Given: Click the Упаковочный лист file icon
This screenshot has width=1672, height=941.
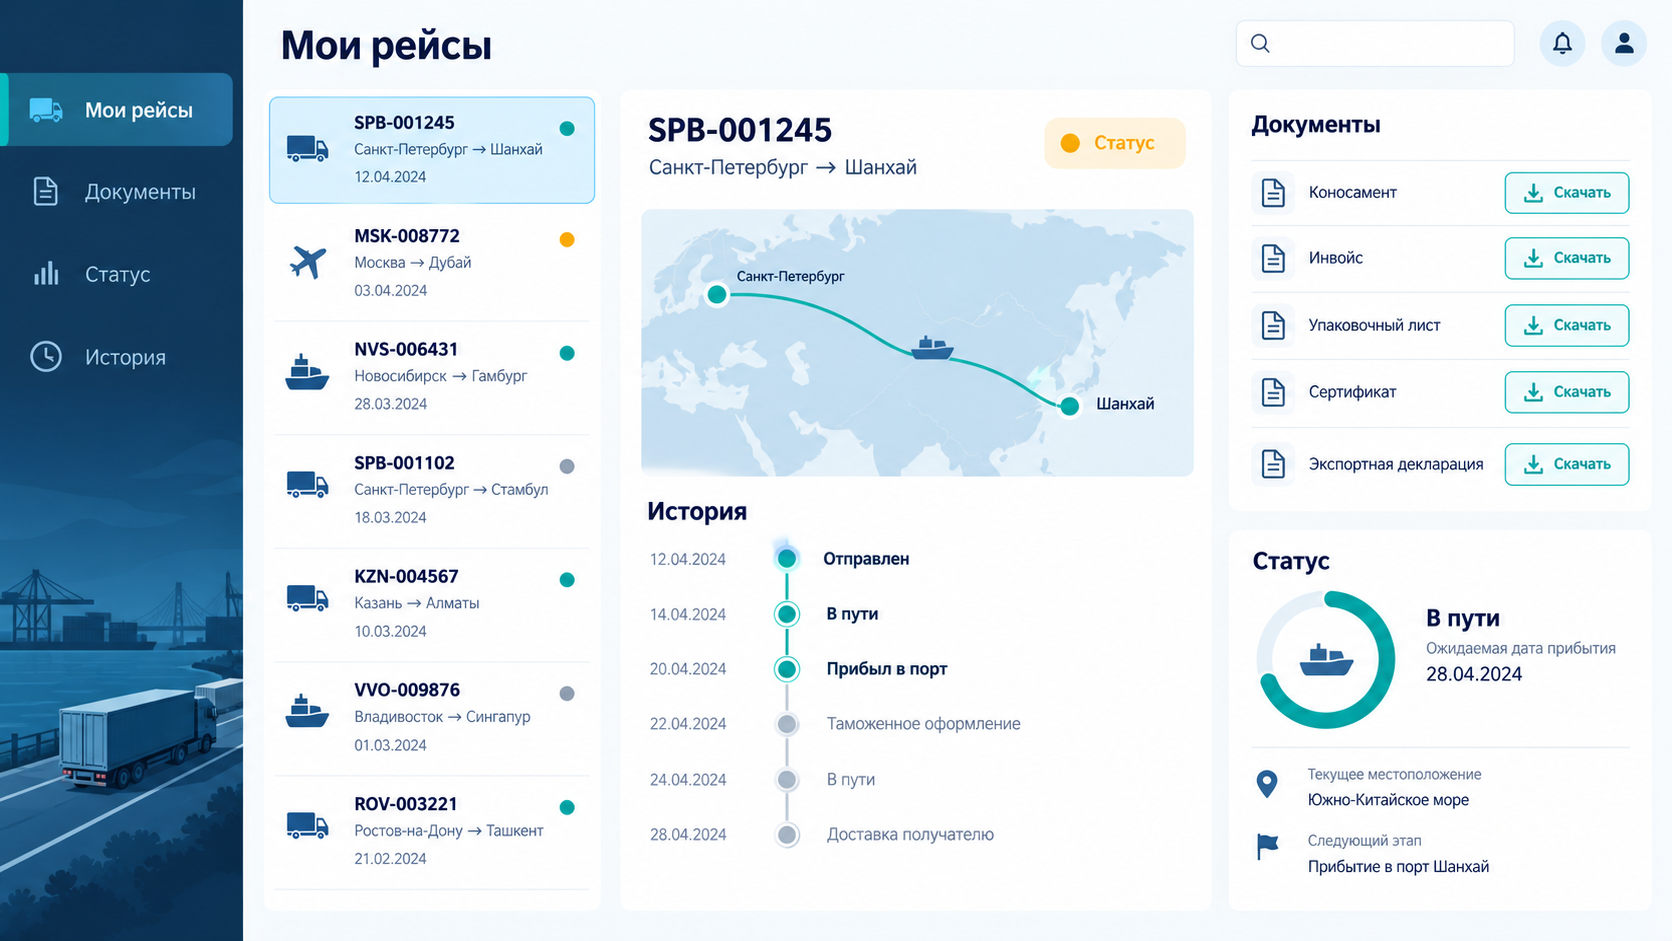Looking at the screenshot, I should coord(1273,326).
